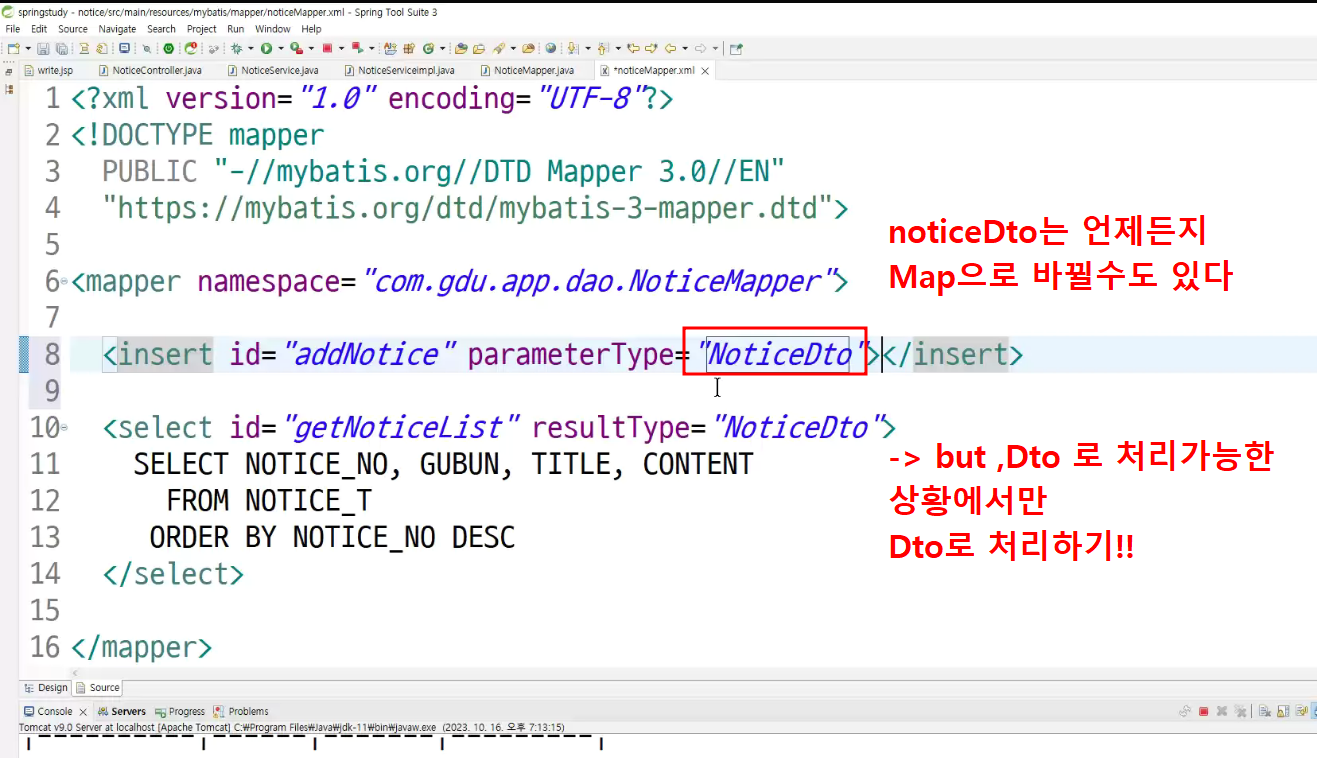Open the Search menu
Viewport: 1317px width, 758px height.
[161, 29]
